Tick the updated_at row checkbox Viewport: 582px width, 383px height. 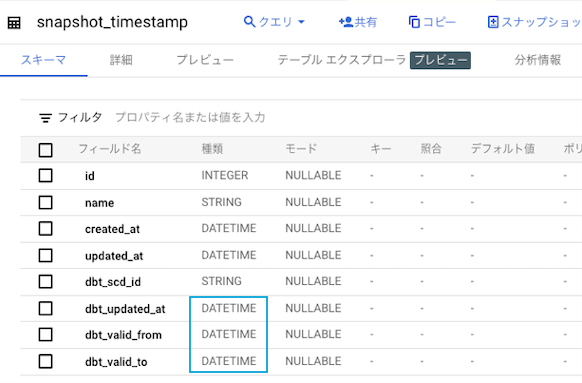tap(45, 255)
